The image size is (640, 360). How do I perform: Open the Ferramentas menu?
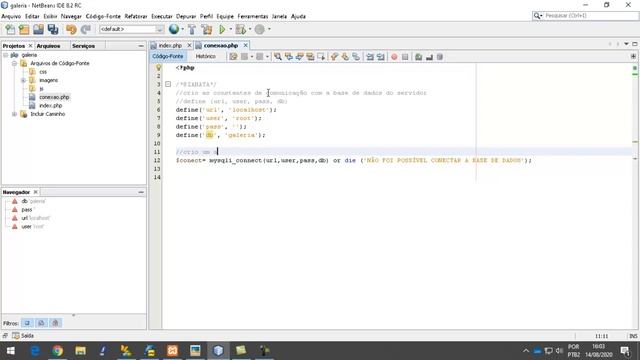253,16
